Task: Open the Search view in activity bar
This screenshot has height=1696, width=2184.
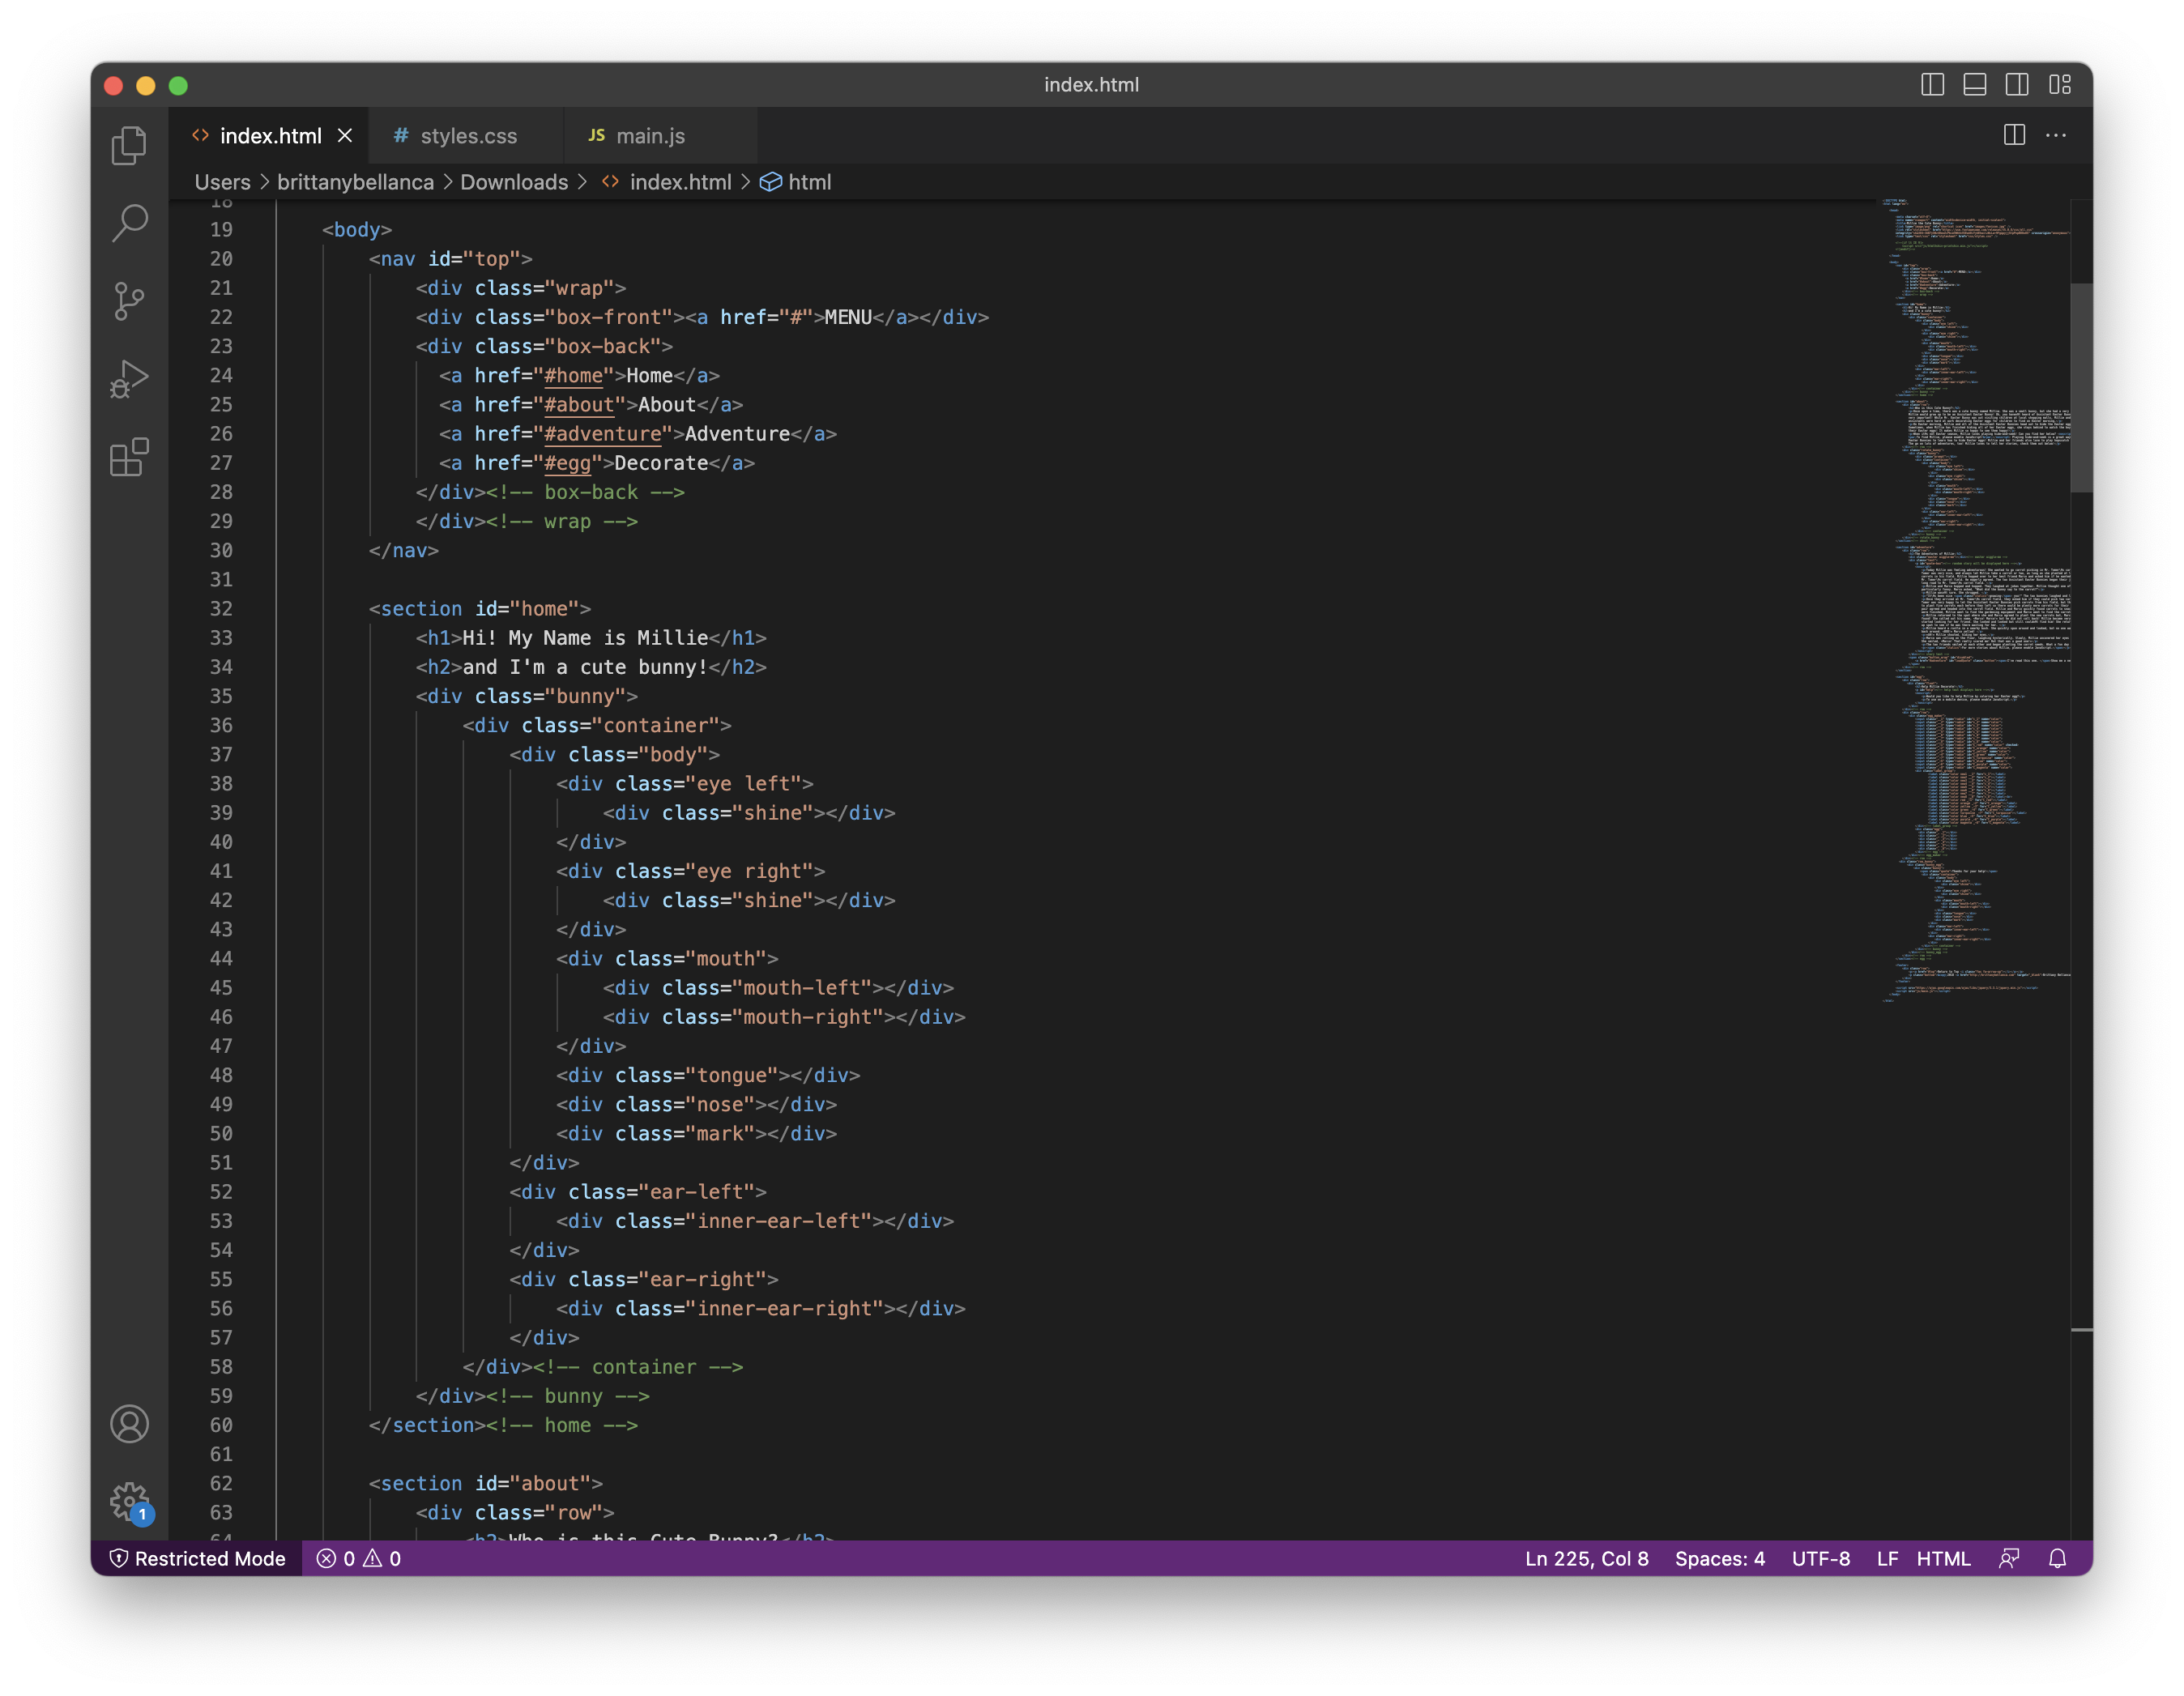Action: (129, 223)
